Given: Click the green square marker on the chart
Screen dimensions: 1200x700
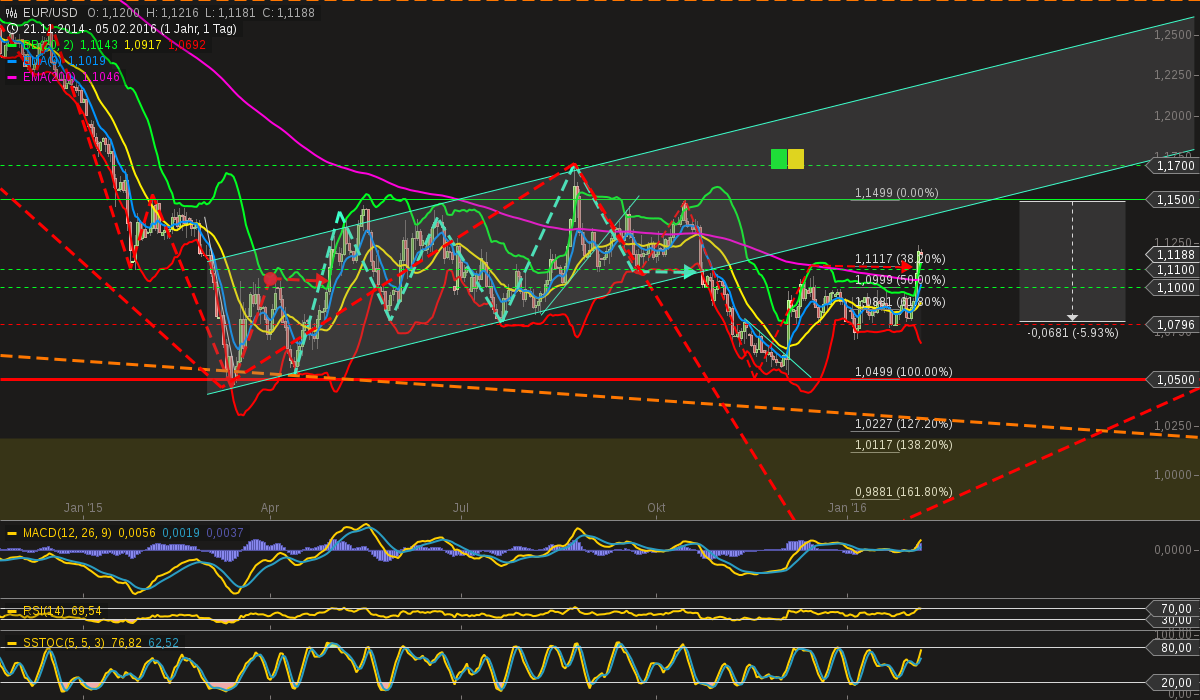Looking at the screenshot, I should (x=779, y=158).
